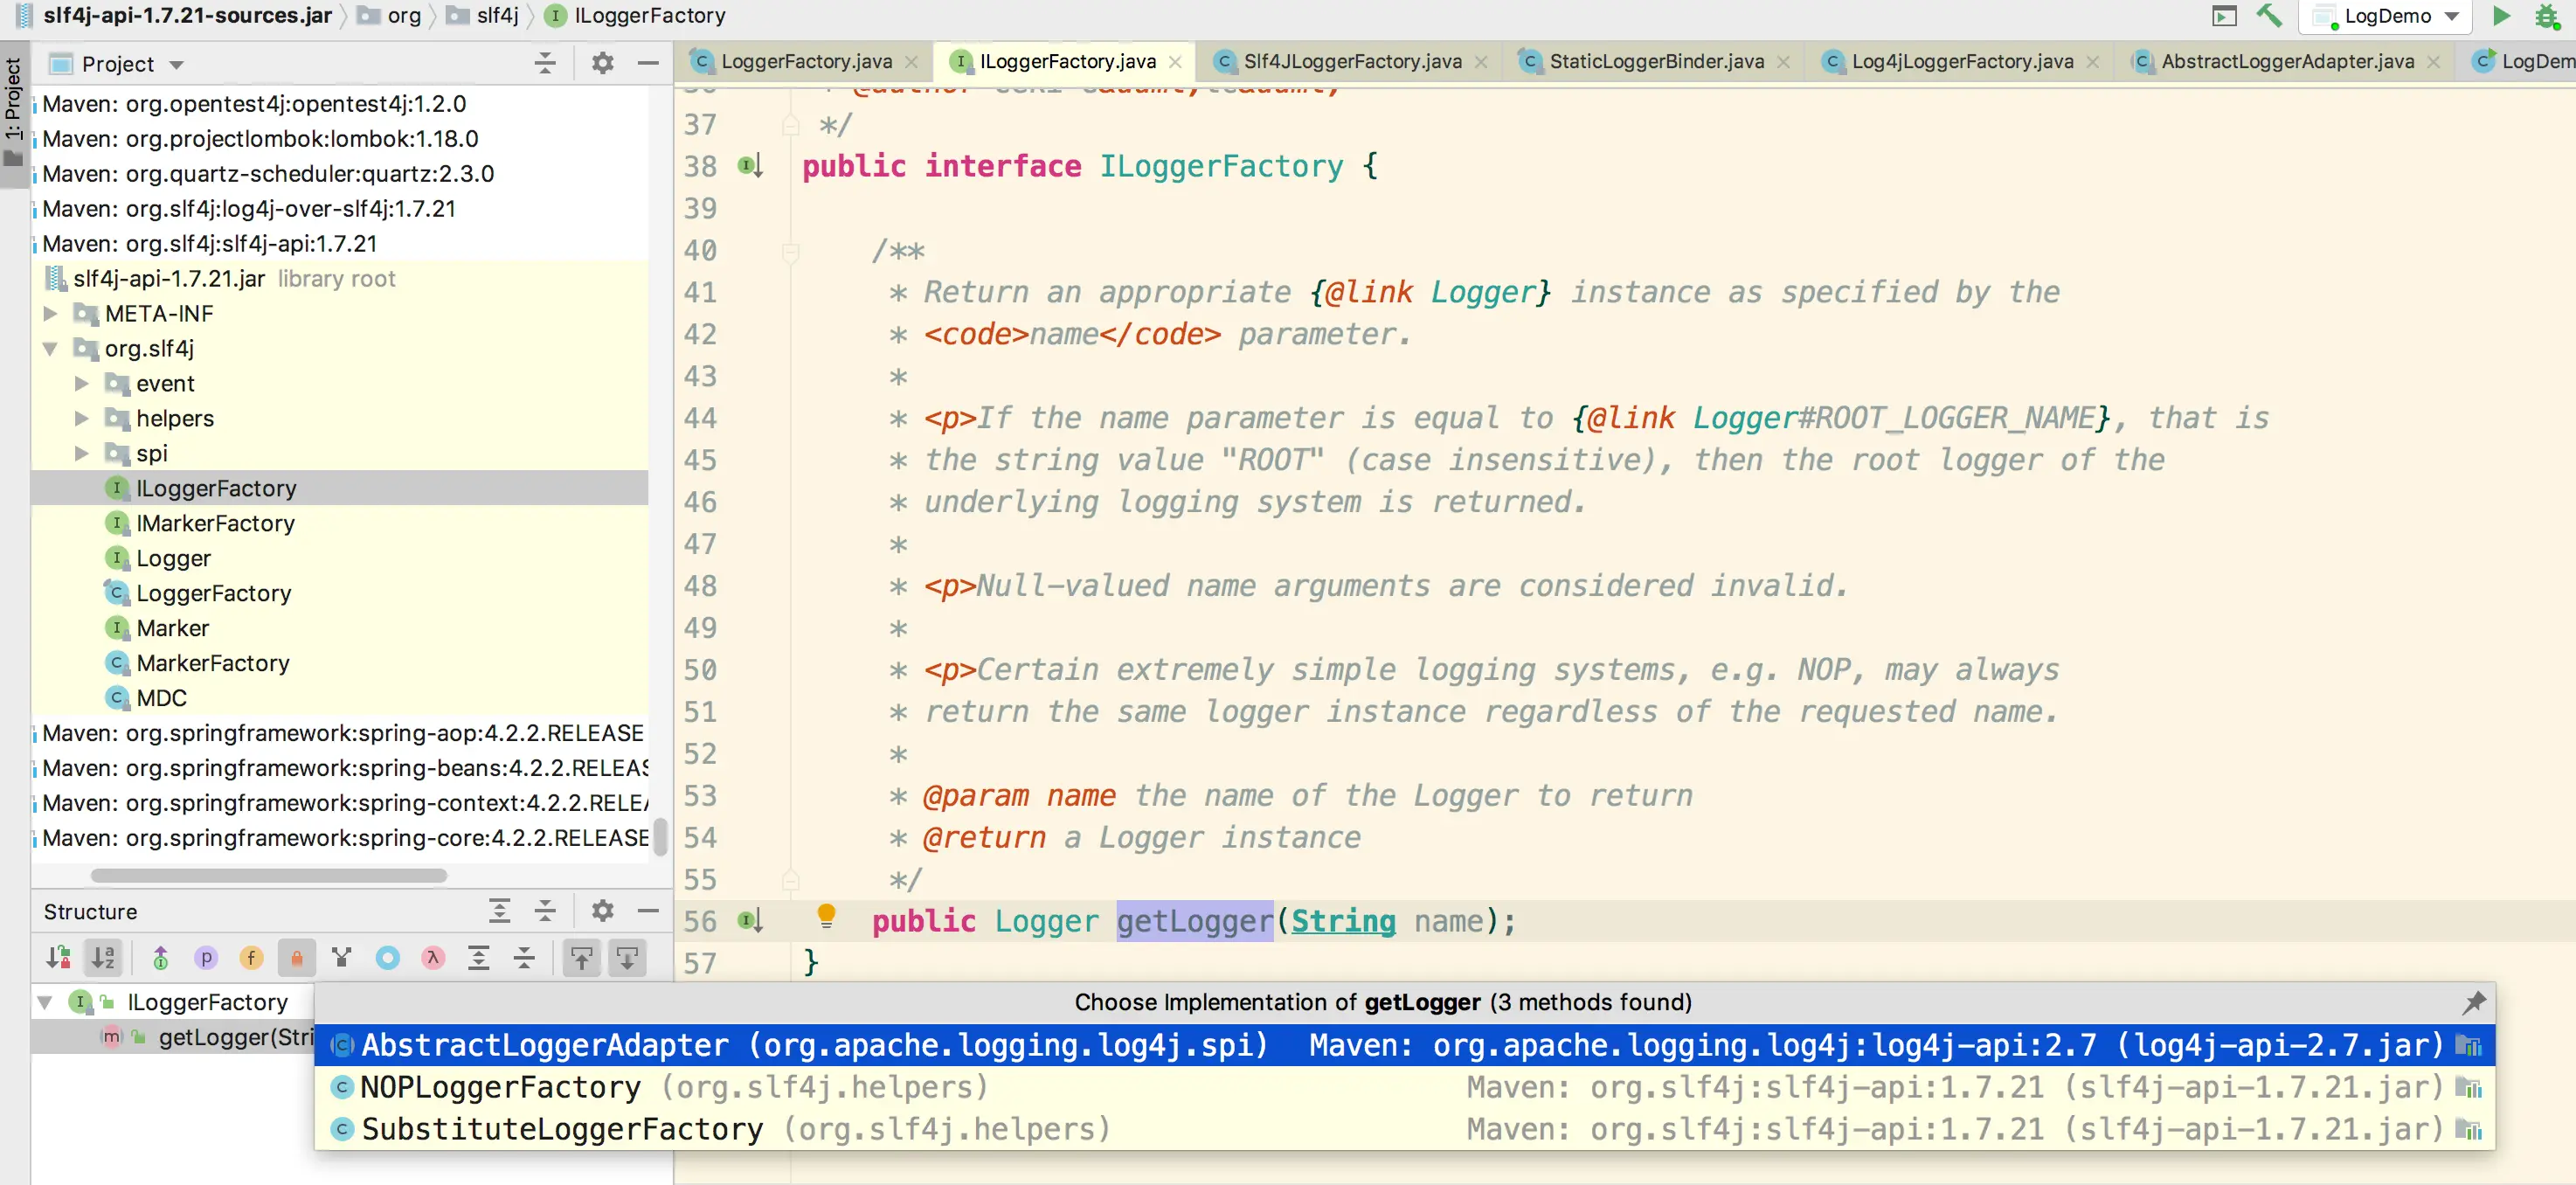Choose AbstractLoggerAdapter implementation in popup

coord(1405,1045)
